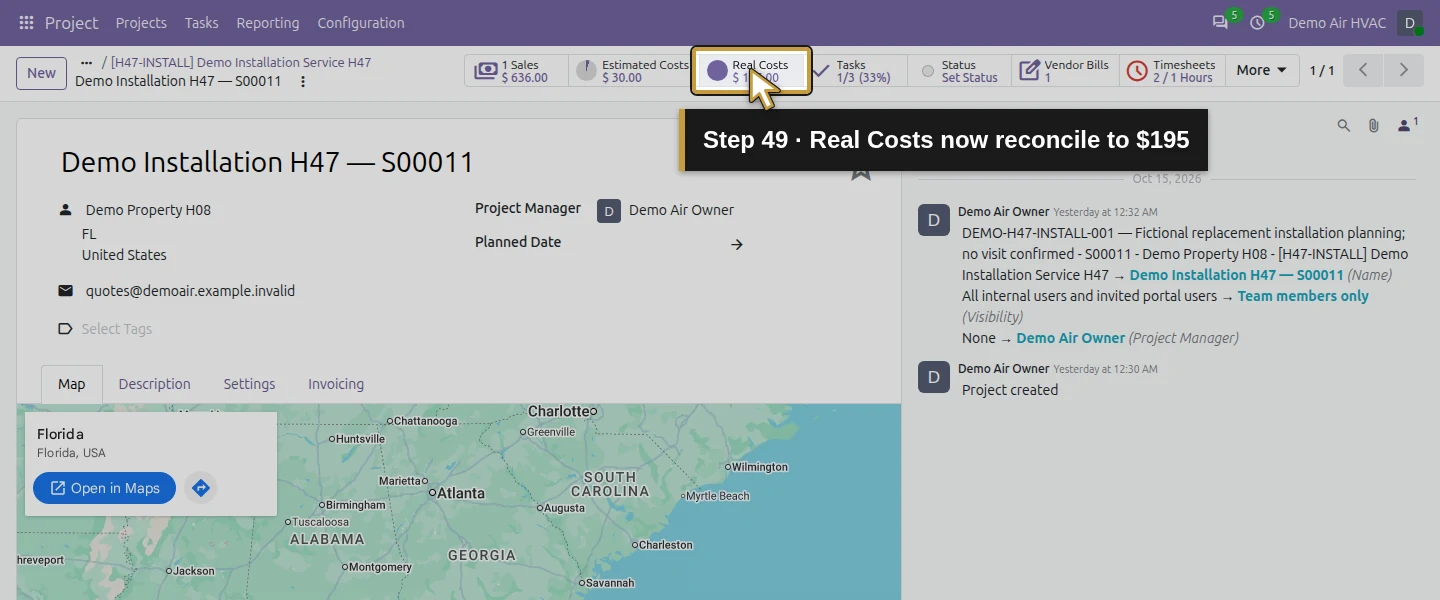Set the project Status stat button
Image resolution: width=1440 pixels, height=600 pixels.
[960, 70]
